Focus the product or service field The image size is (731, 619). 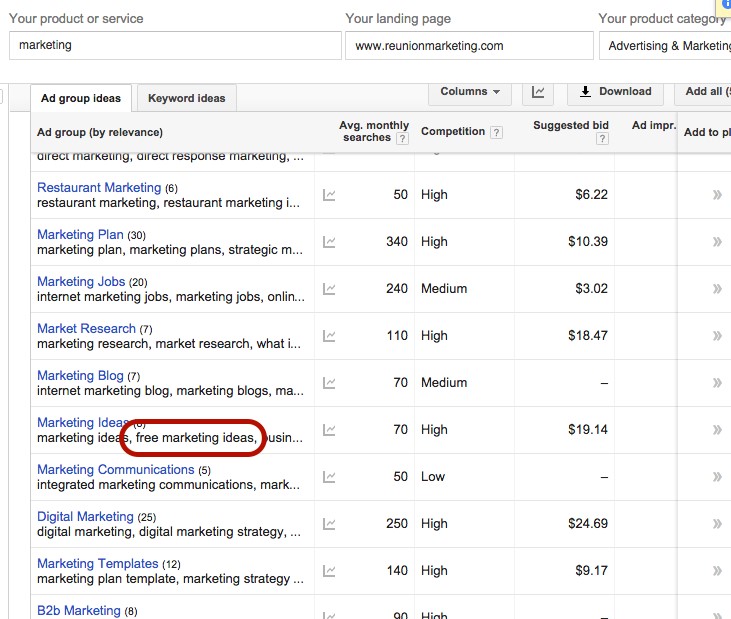click(175, 46)
